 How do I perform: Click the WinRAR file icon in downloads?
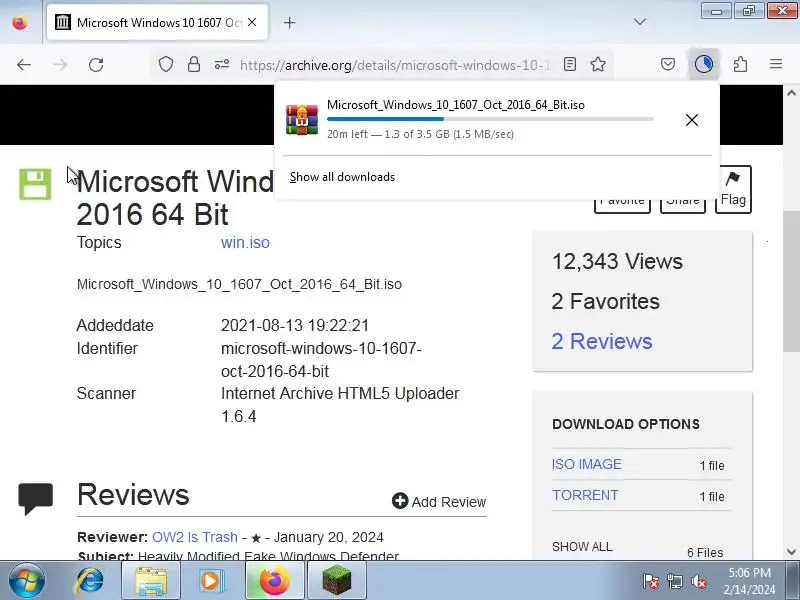pos(302,120)
